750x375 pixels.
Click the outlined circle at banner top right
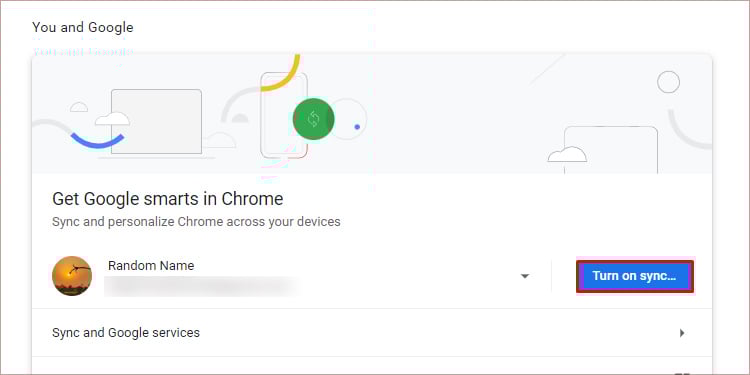coord(668,82)
